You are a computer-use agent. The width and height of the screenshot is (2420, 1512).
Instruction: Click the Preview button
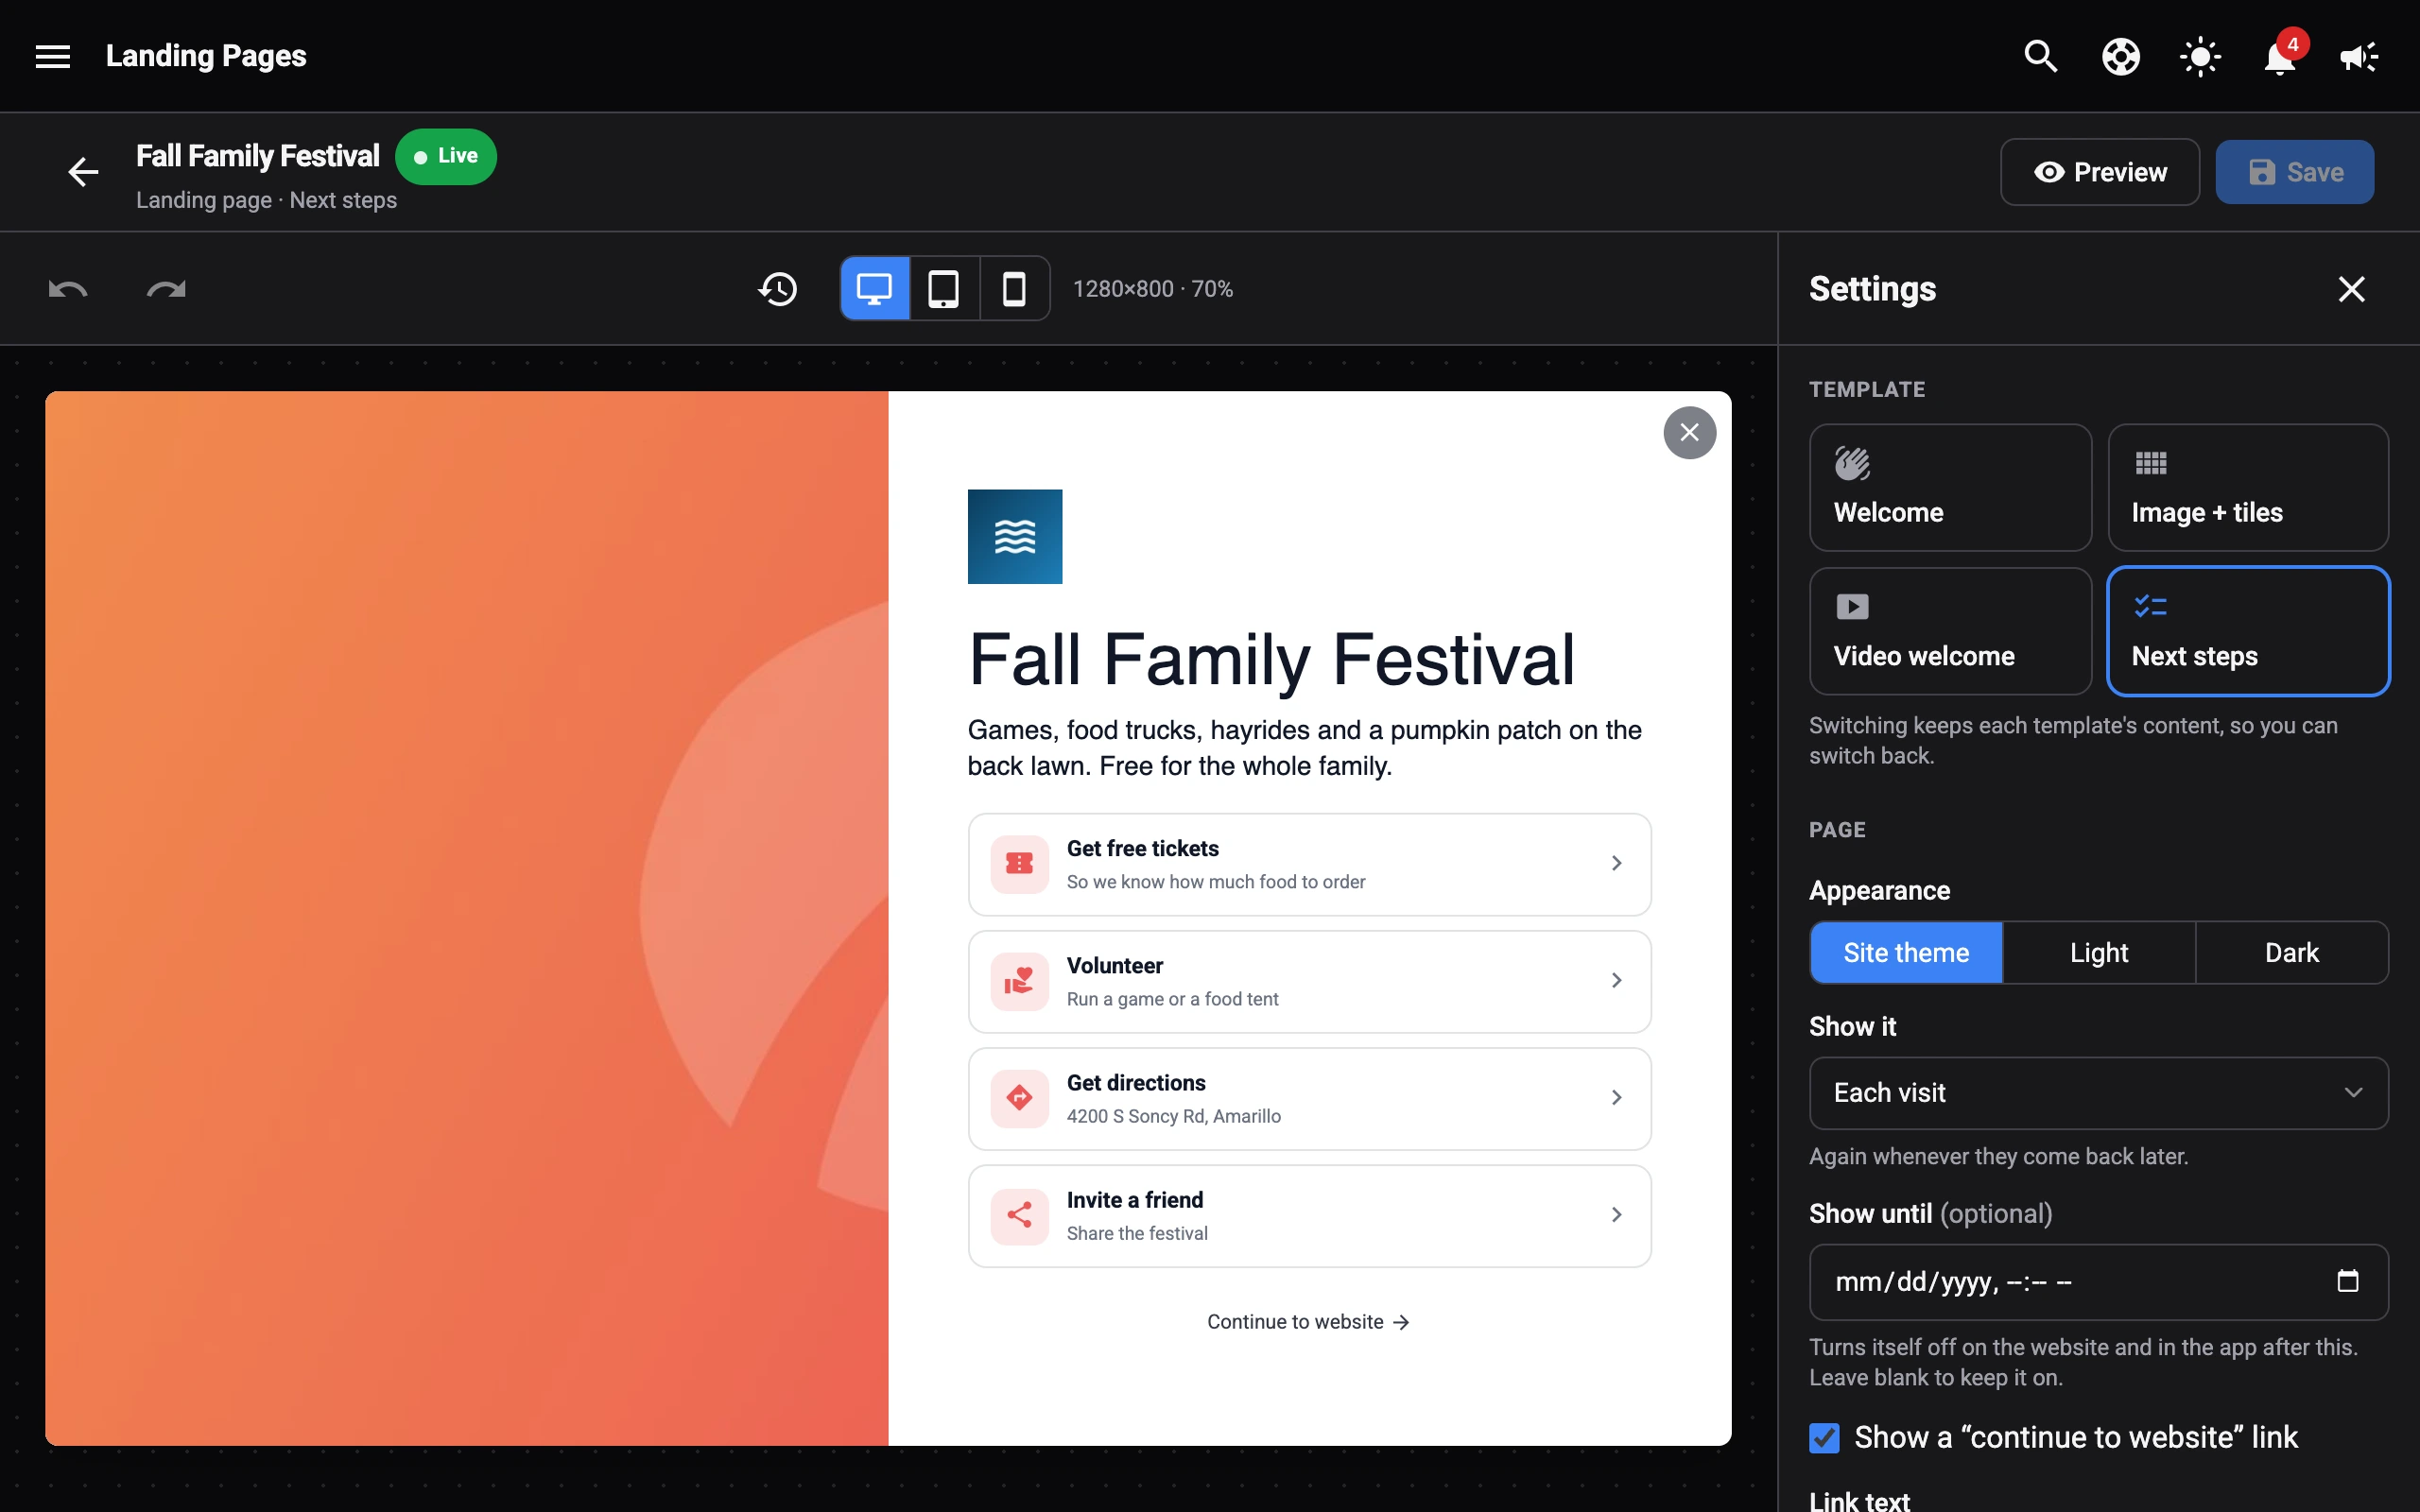pyautogui.click(x=2100, y=172)
